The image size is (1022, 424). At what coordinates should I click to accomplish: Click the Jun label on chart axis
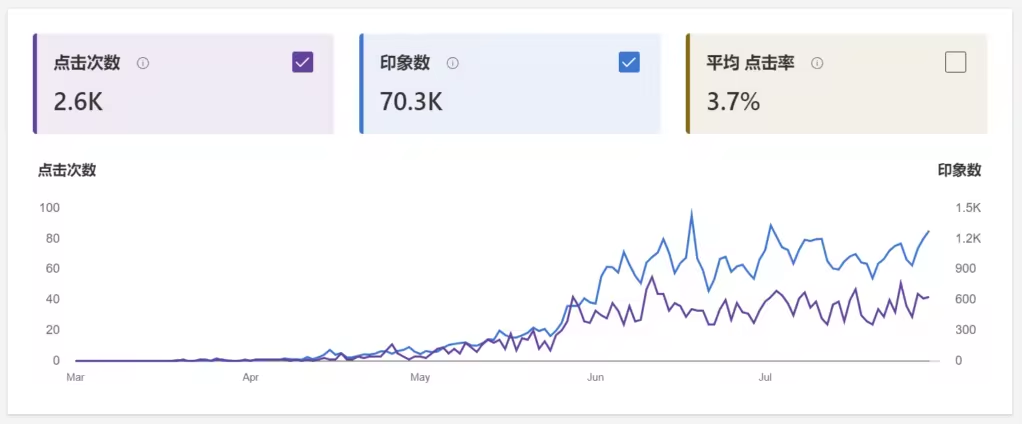pyautogui.click(x=596, y=377)
